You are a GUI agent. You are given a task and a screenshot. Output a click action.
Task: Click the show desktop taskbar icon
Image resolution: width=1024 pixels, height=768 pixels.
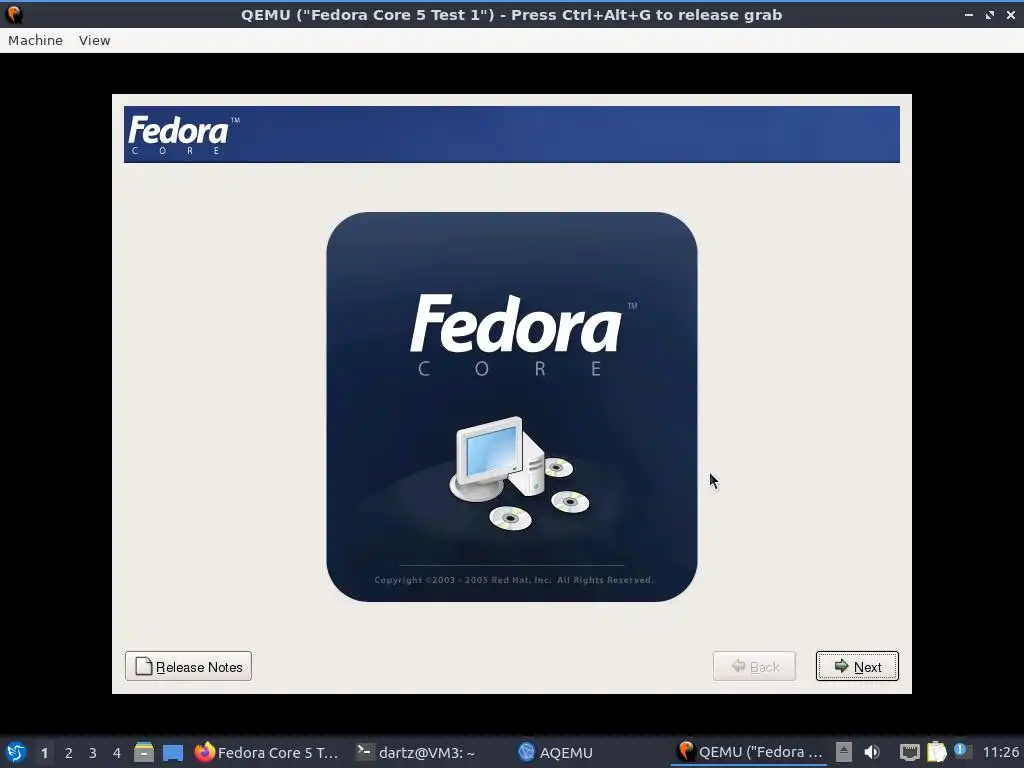(x=173, y=752)
